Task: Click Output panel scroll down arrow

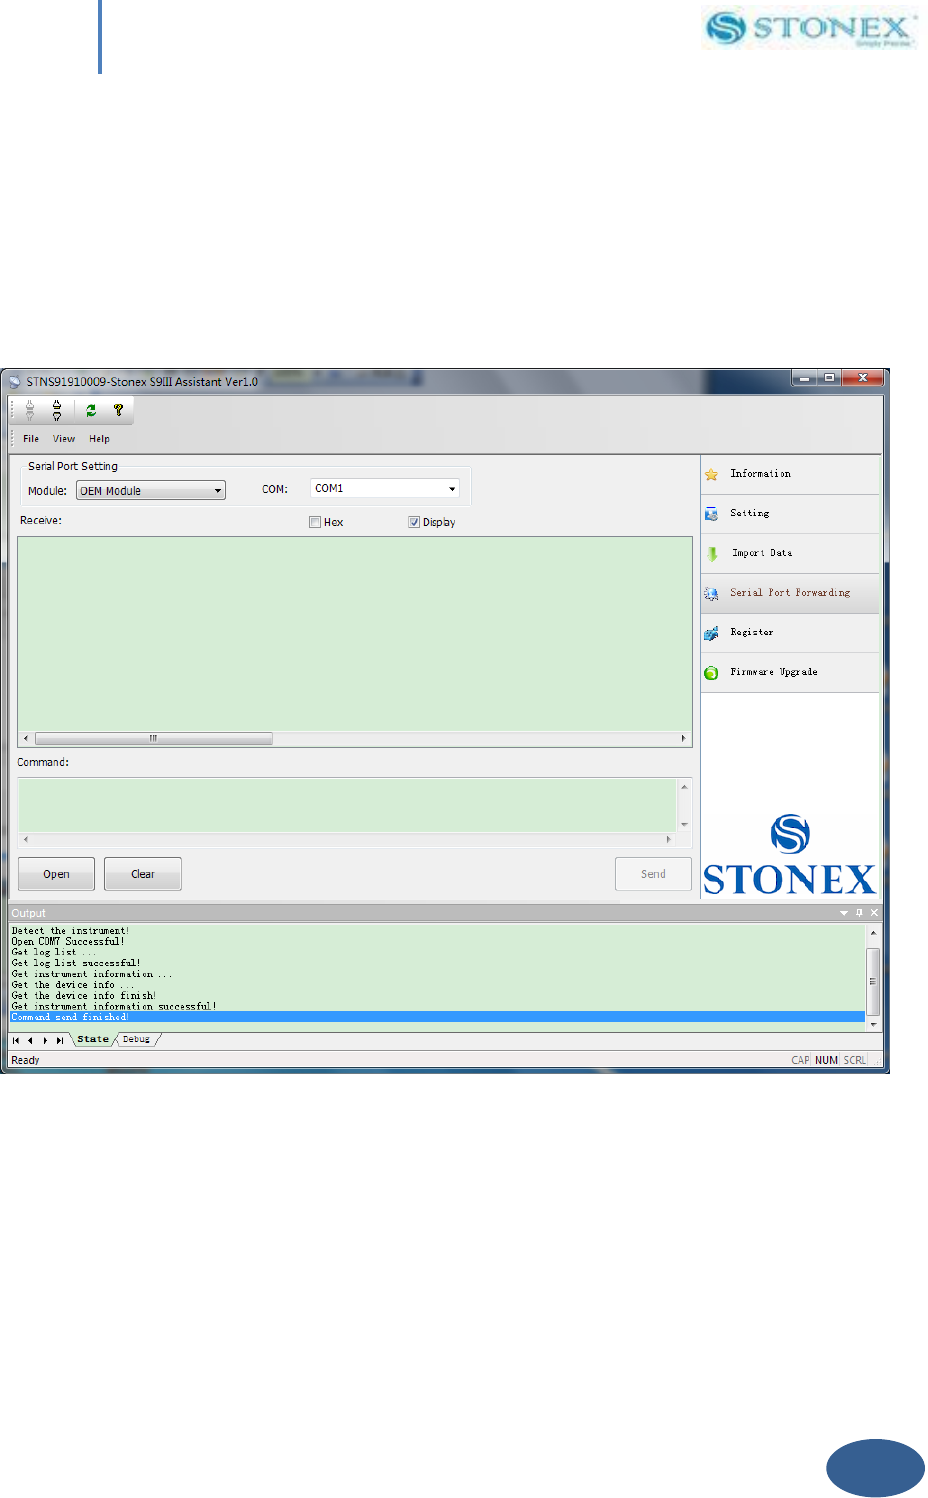Action: (873, 1025)
